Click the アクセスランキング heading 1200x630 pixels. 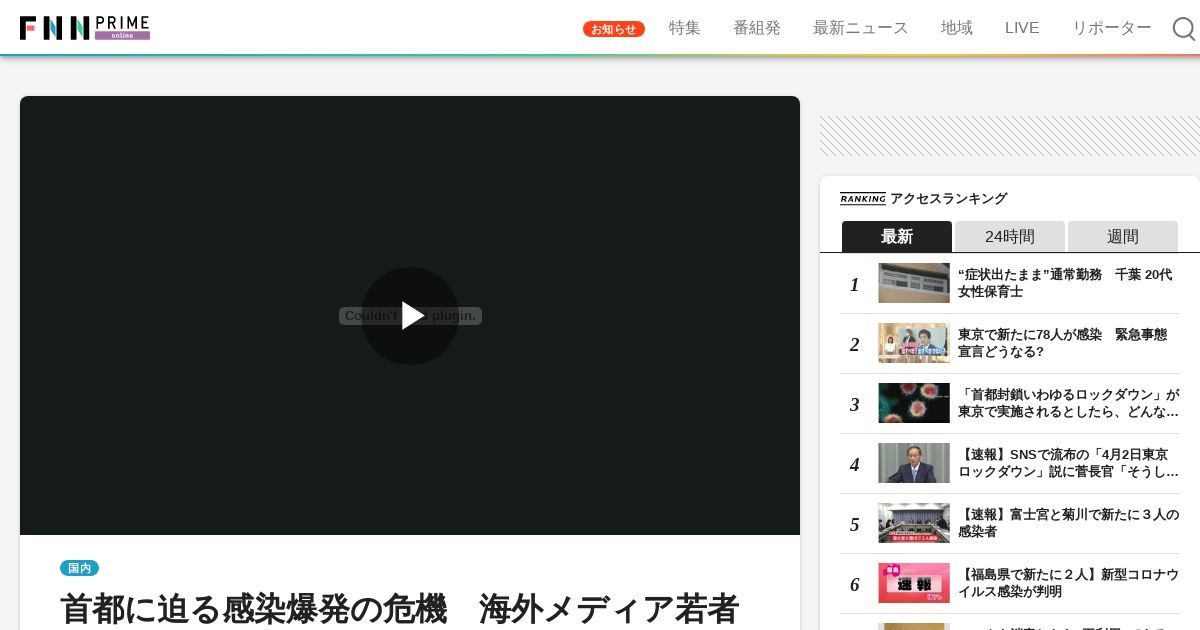(x=948, y=199)
